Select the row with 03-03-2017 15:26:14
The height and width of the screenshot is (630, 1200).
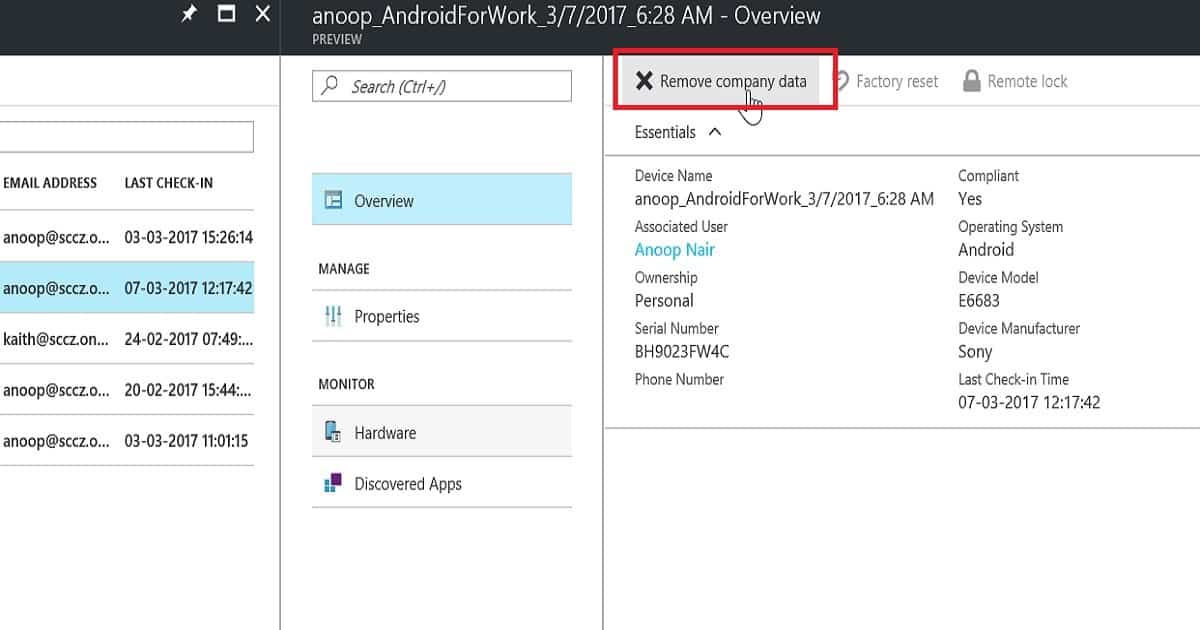point(127,237)
